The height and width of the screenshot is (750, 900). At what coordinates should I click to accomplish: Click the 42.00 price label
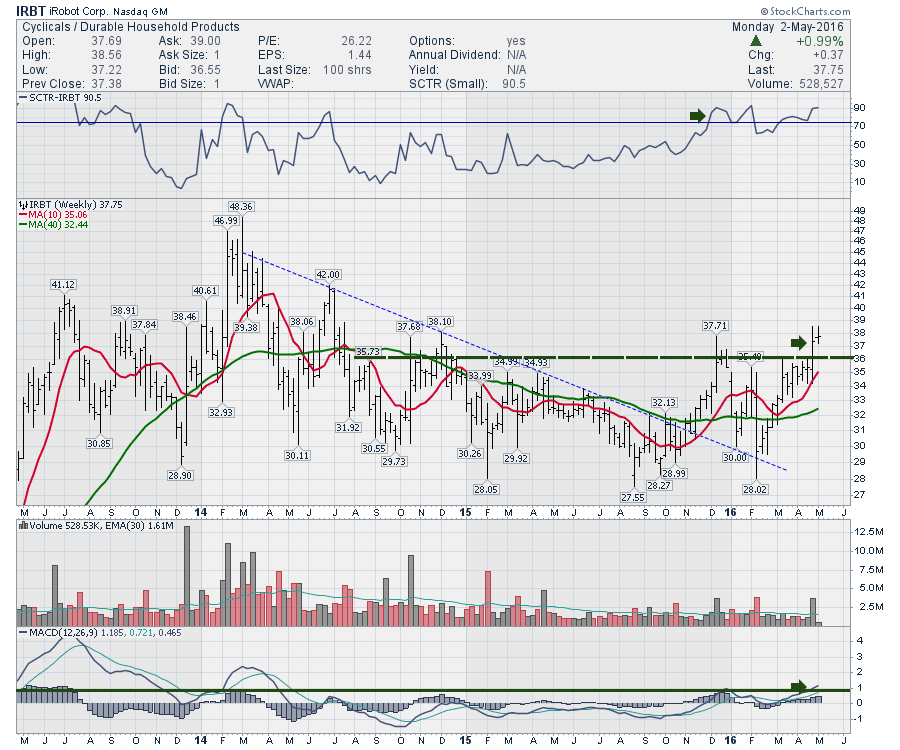pos(328,275)
